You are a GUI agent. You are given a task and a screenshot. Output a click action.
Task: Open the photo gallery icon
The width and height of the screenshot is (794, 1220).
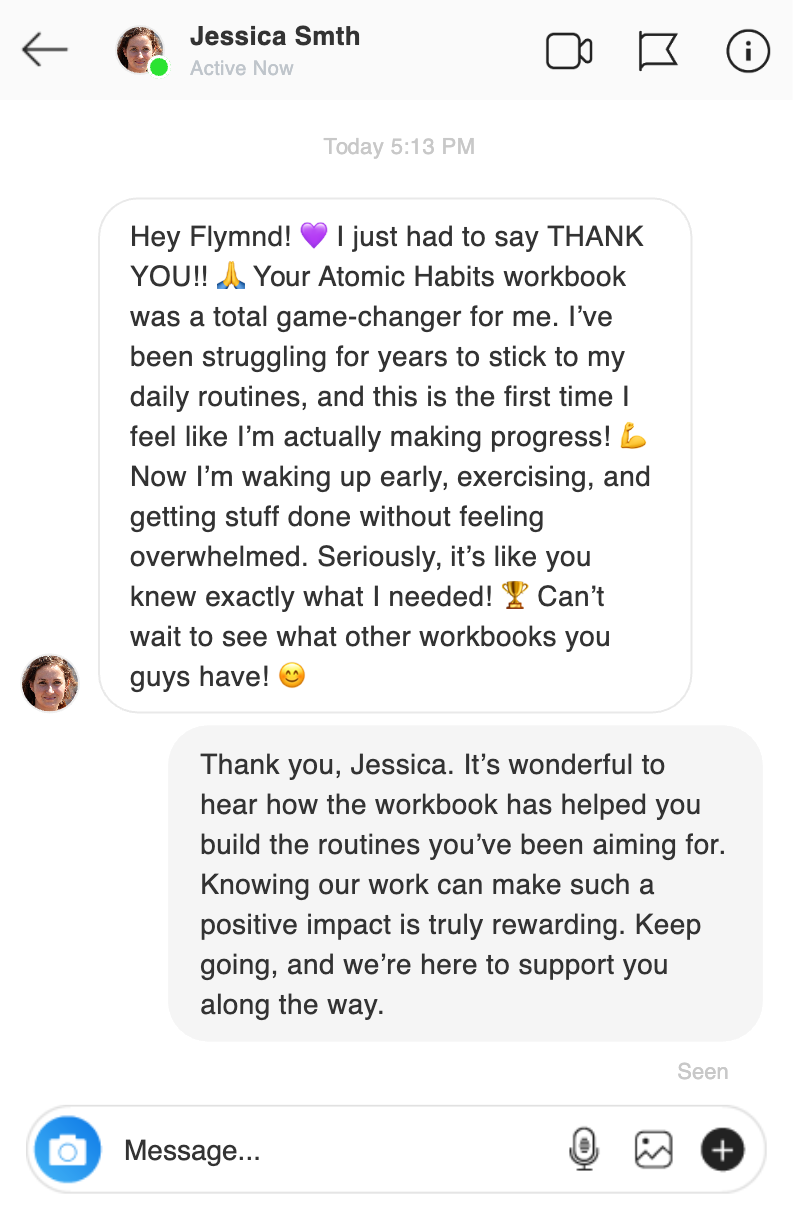653,1150
